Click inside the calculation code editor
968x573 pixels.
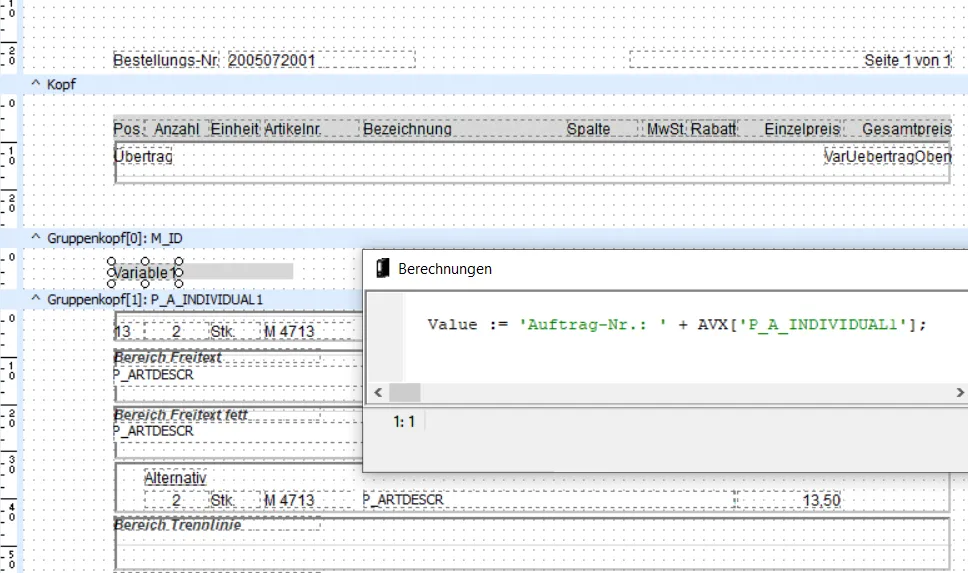click(x=660, y=340)
